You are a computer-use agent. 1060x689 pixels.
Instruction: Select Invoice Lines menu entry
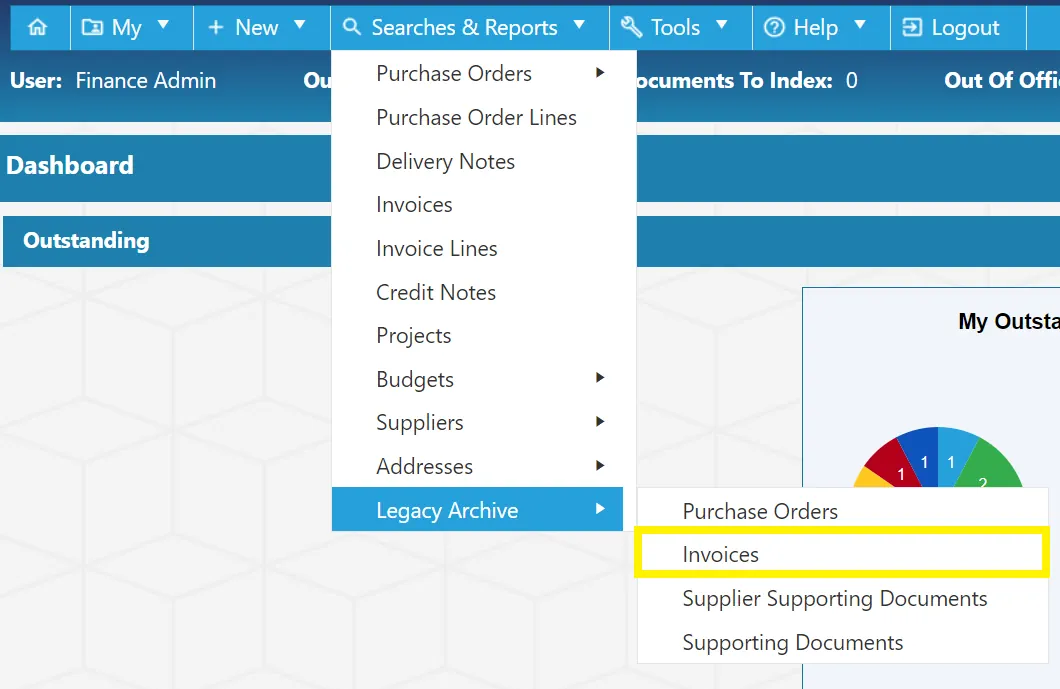[477, 249]
